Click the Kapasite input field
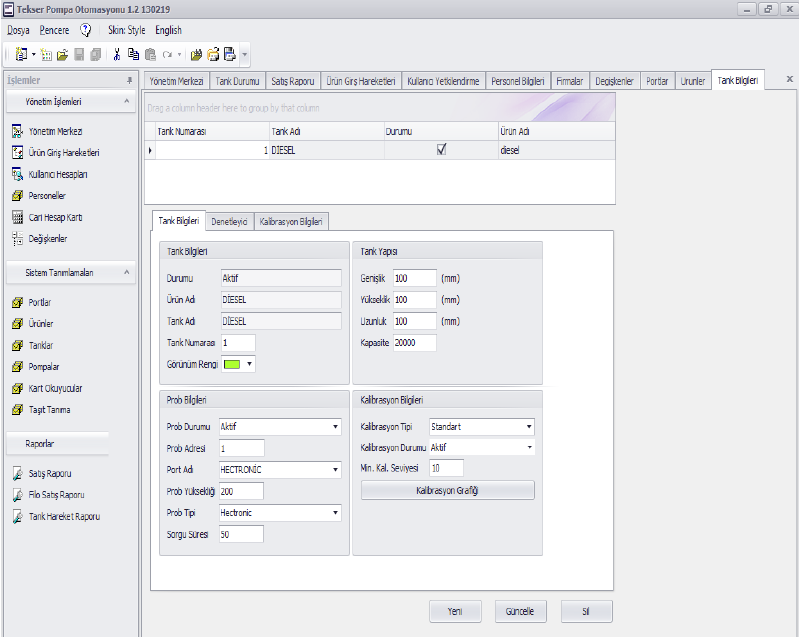This screenshot has height=637, width=799. pyautogui.click(x=414, y=343)
